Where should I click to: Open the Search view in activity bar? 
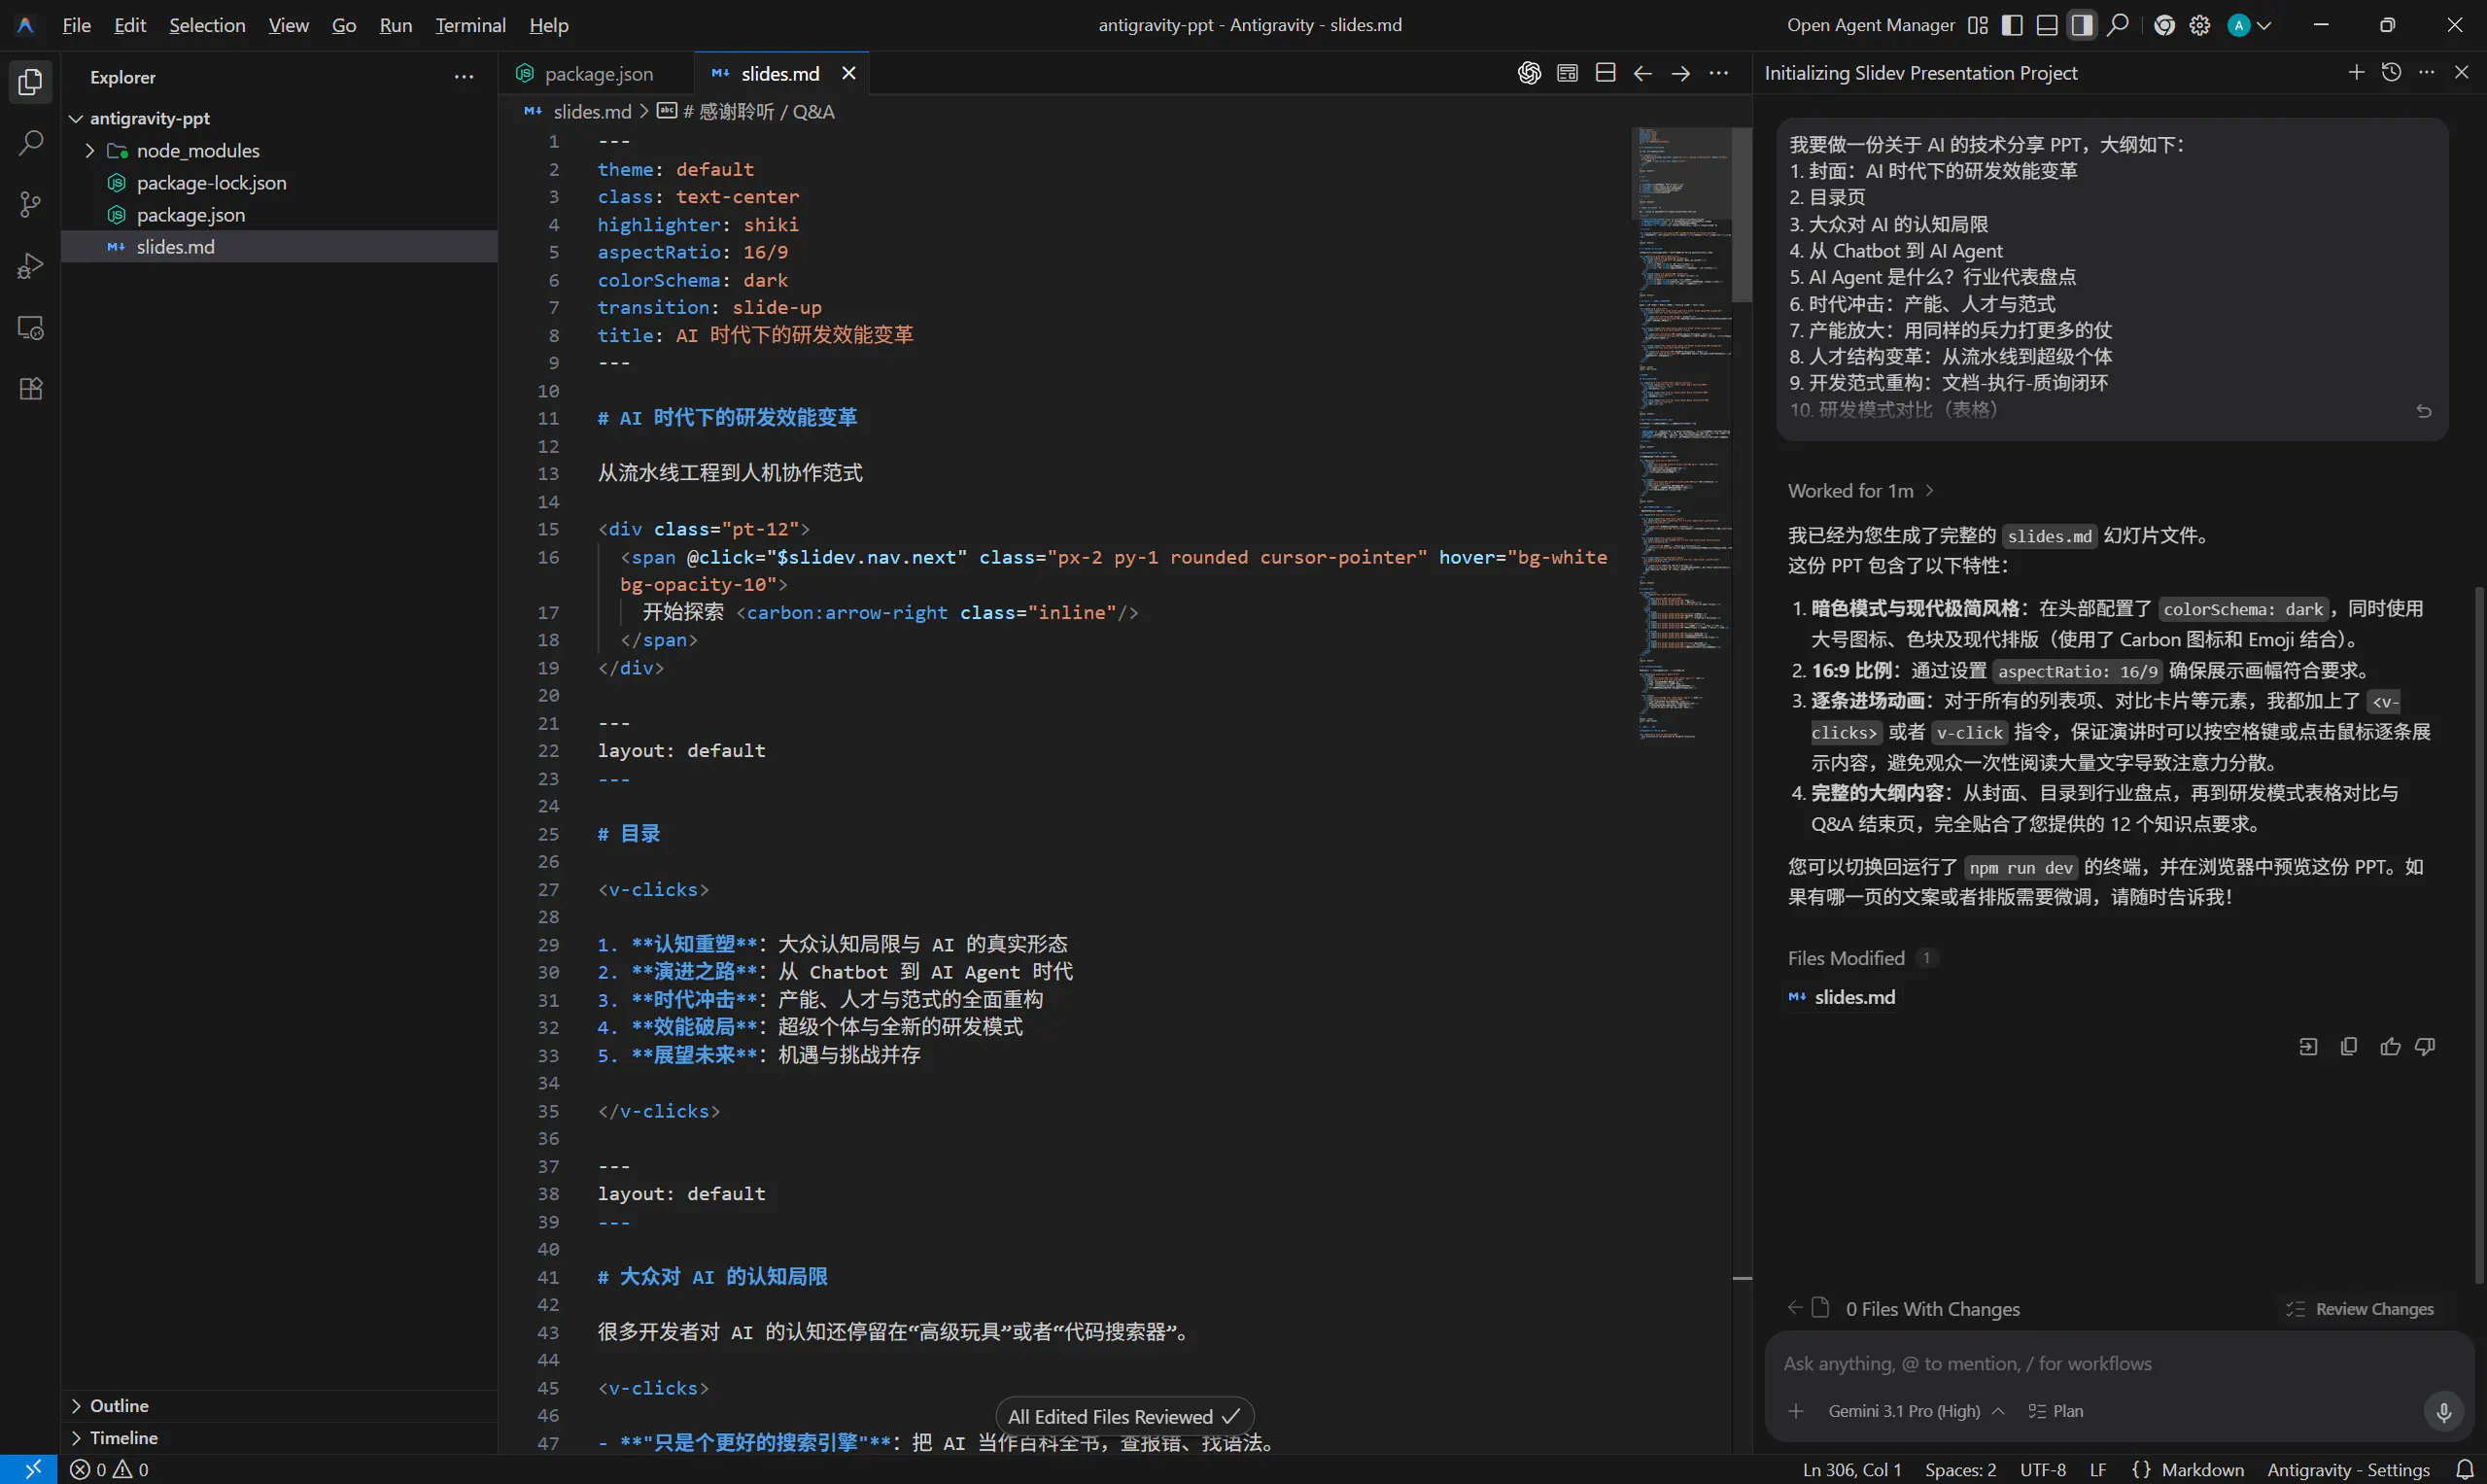coord(30,143)
